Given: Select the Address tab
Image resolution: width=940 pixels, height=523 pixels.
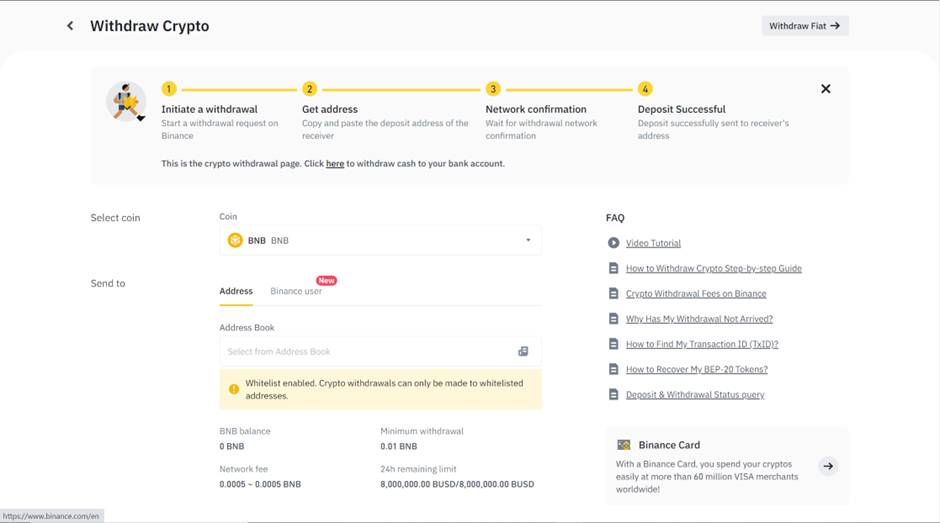Looking at the screenshot, I should [x=236, y=291].
